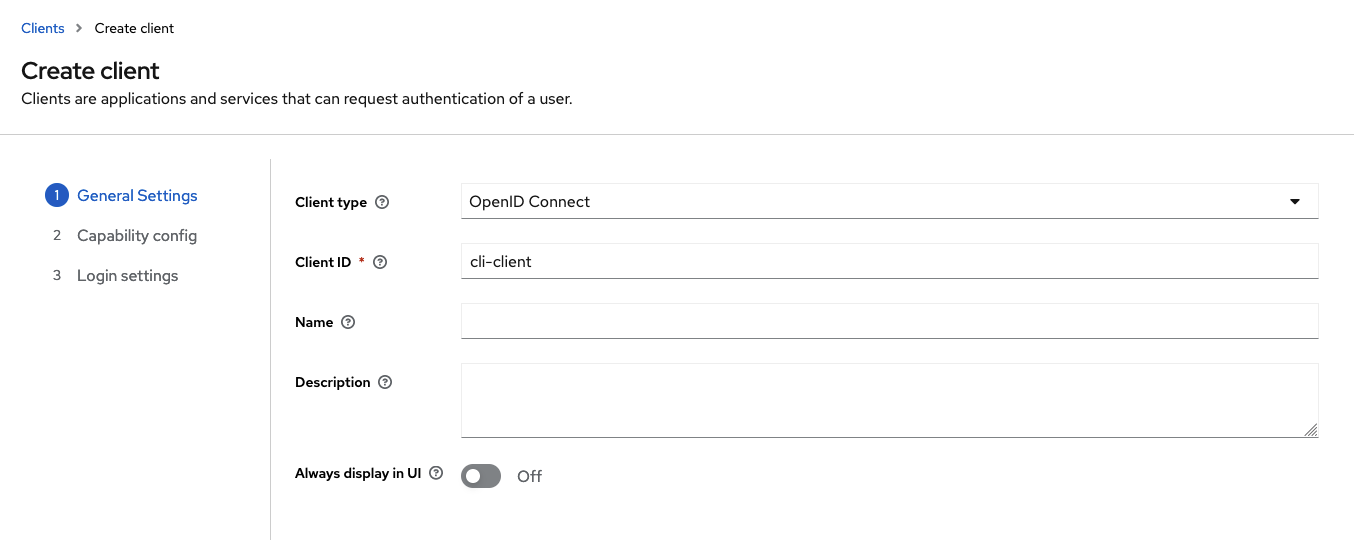1354x540 pixels.
Task: Expand the OpenID Connect client type dropdown
Action: click(889, 201)
